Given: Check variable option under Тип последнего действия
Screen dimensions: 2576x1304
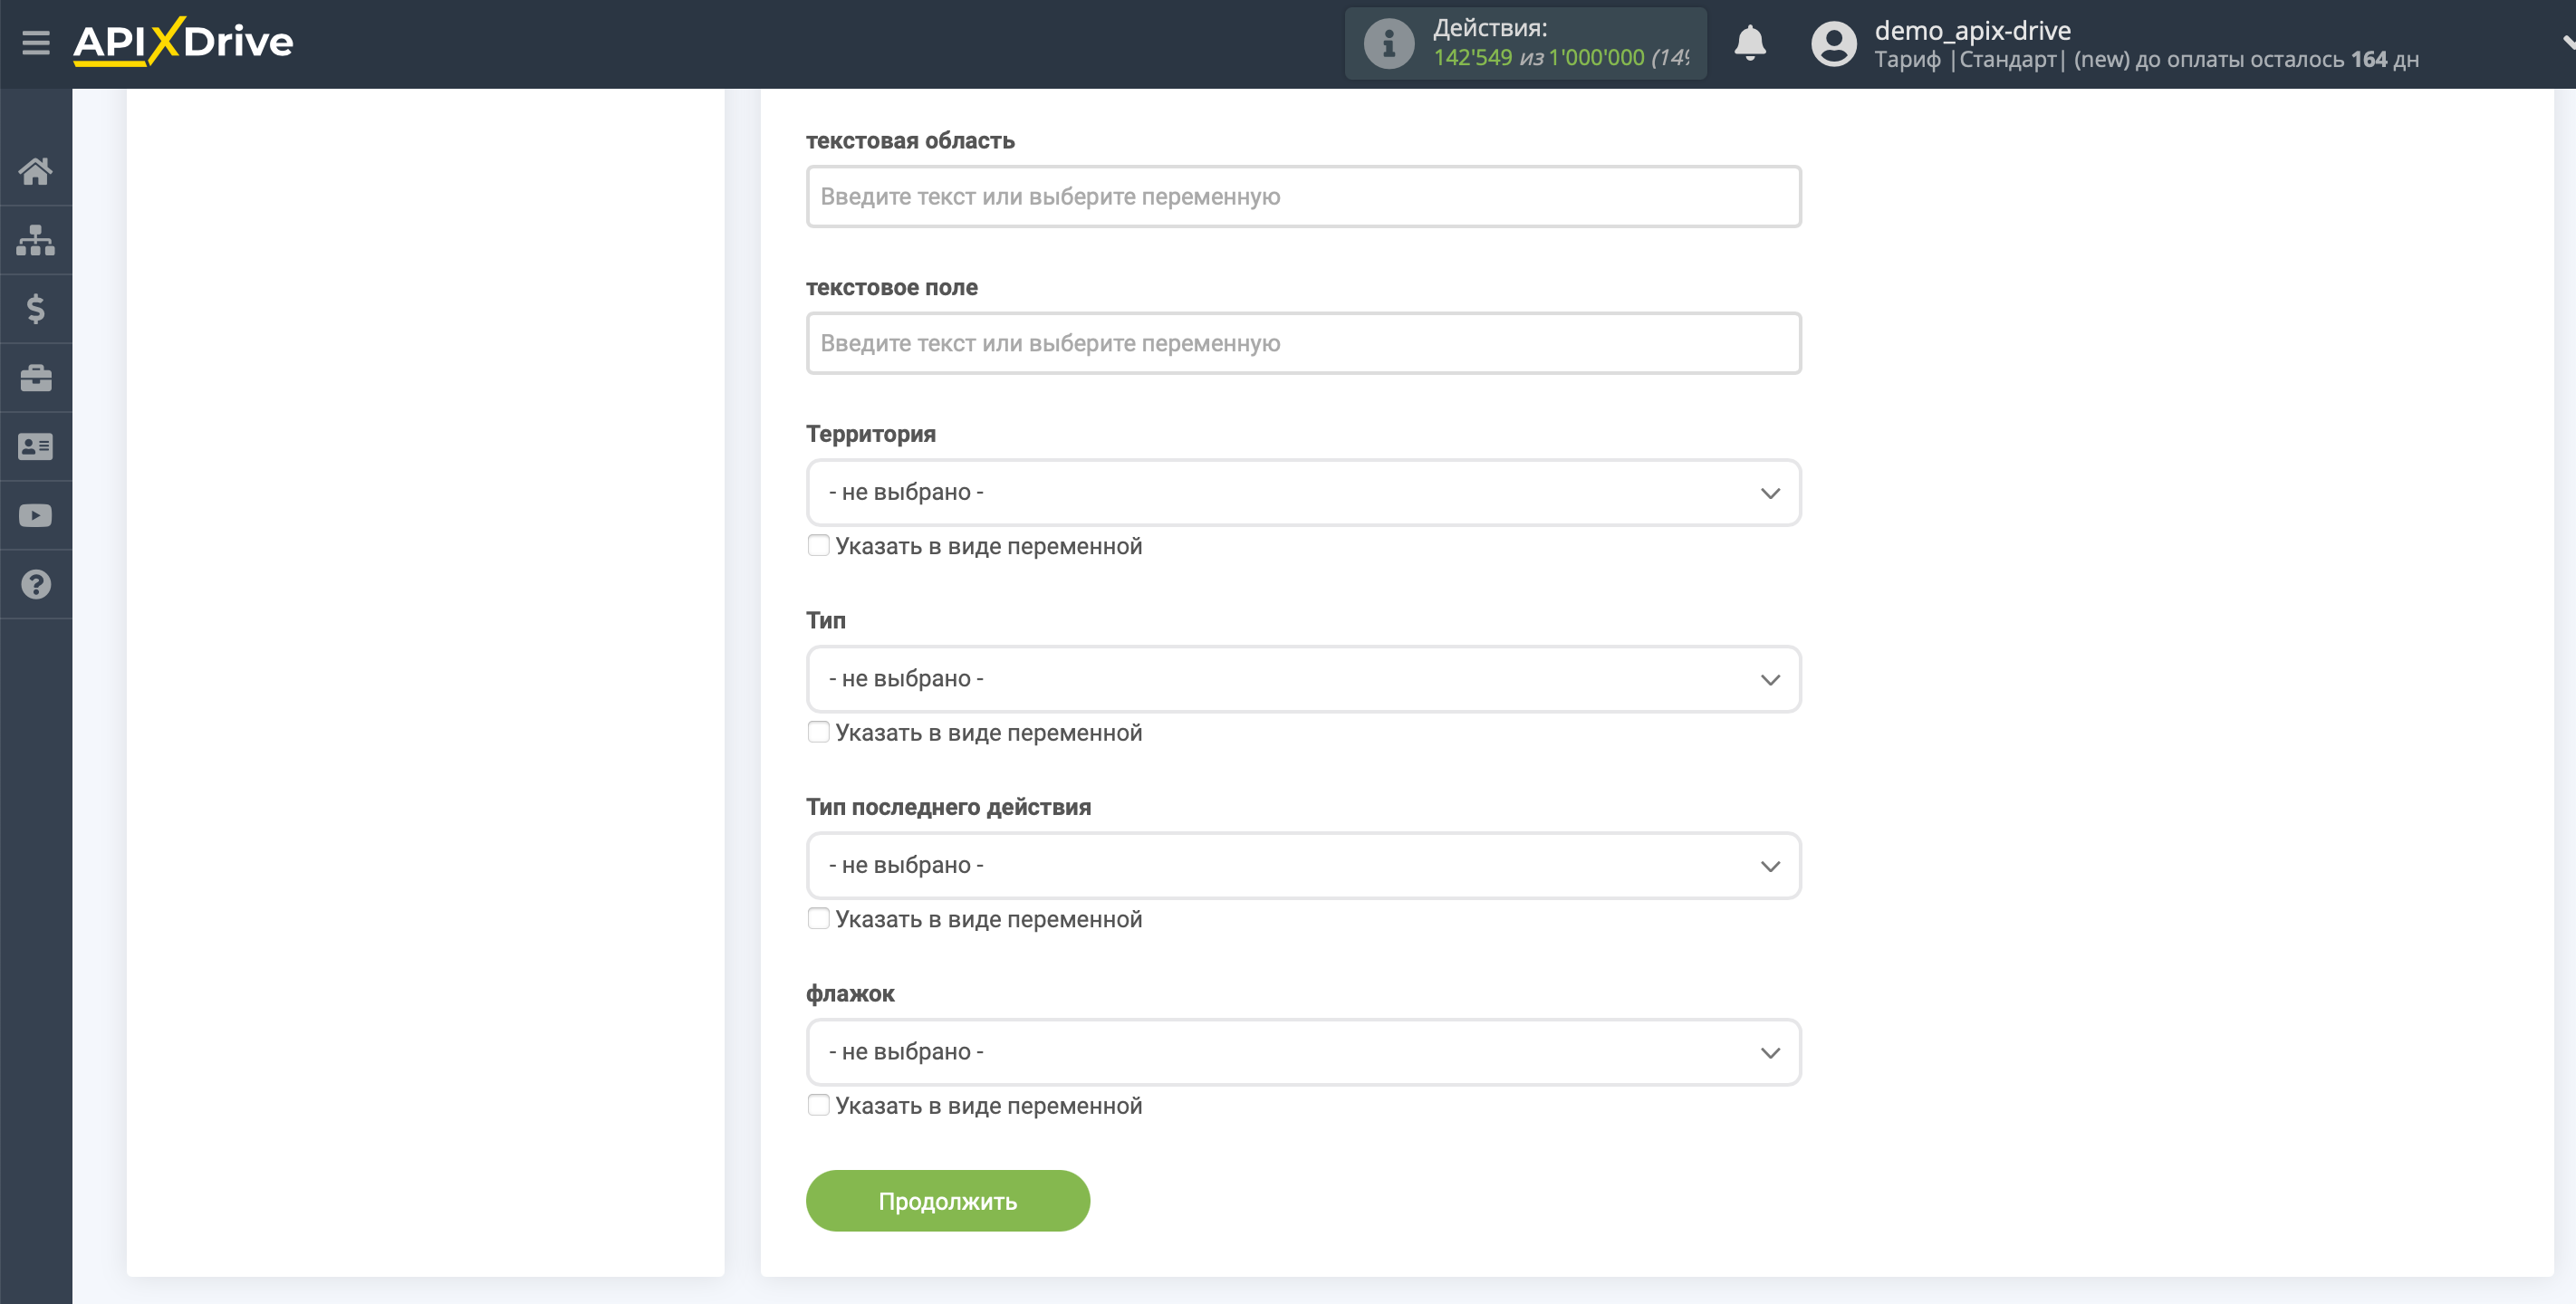Looking at the screenshot, I should tap(818, 919).
